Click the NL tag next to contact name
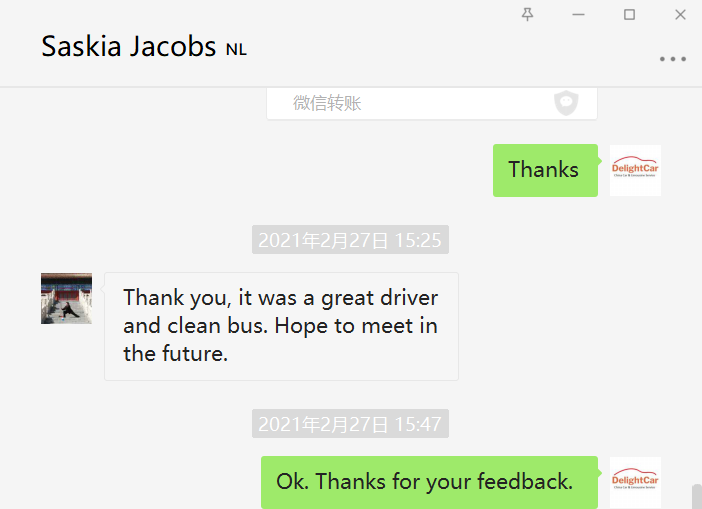The height and width of the screenshot is (509, 702). pyautogui.click(x=236, y=49)
